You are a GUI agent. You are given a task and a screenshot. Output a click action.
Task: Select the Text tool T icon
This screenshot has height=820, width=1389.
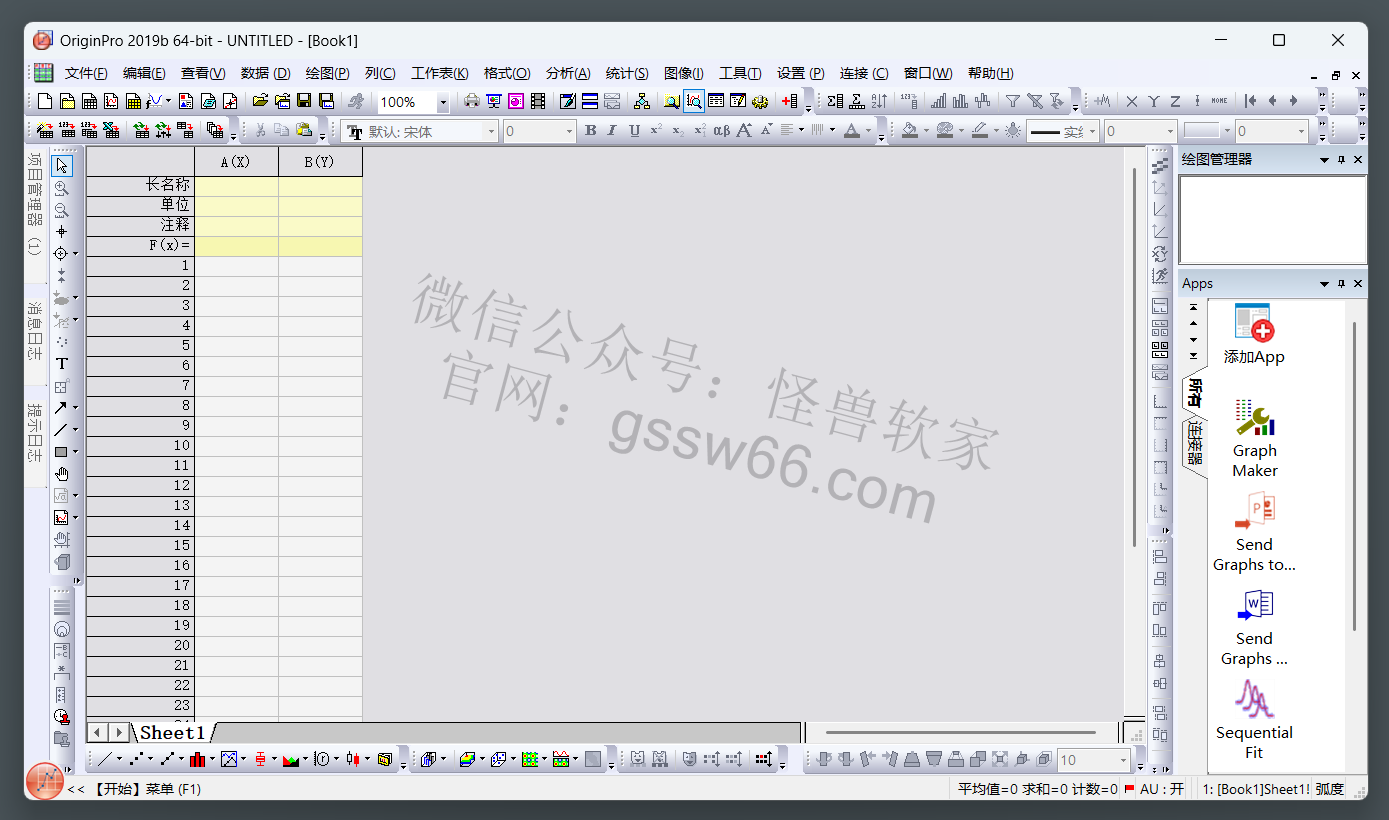pos(62,364)
